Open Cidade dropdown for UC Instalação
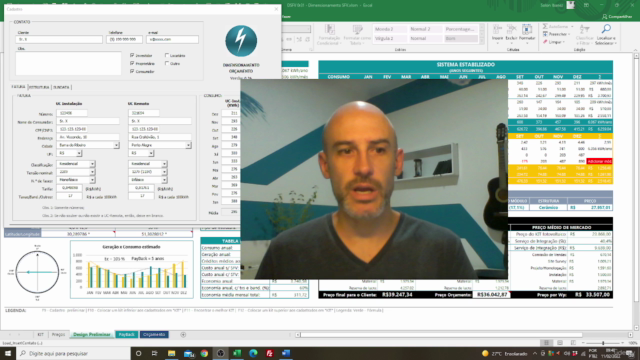The width and height of the screenshot is (640, 360). point(116,145)
